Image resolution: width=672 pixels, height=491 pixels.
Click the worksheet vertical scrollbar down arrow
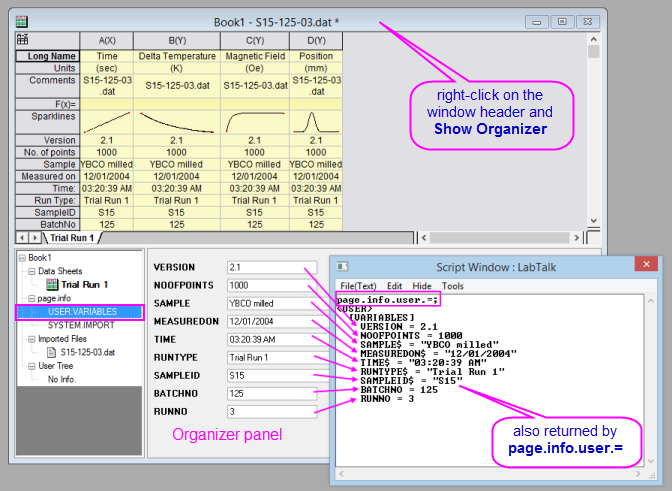point(594,222)
